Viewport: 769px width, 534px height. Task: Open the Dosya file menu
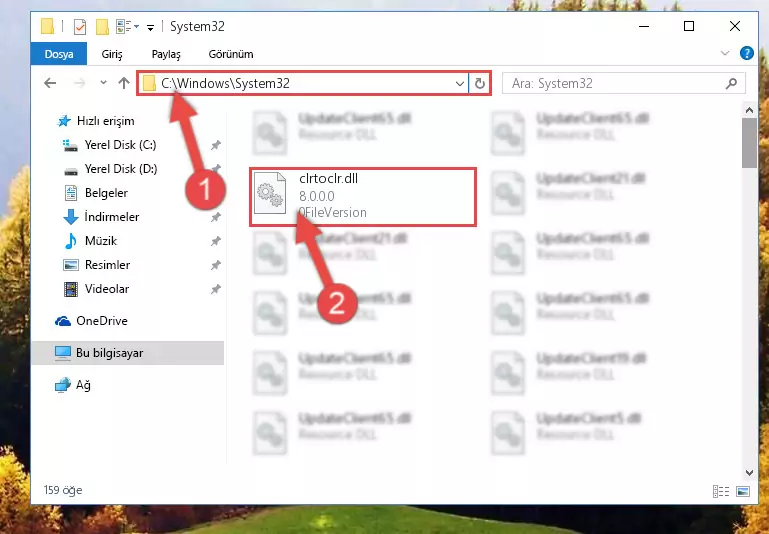pyautogui.click(x=59, y=54)
